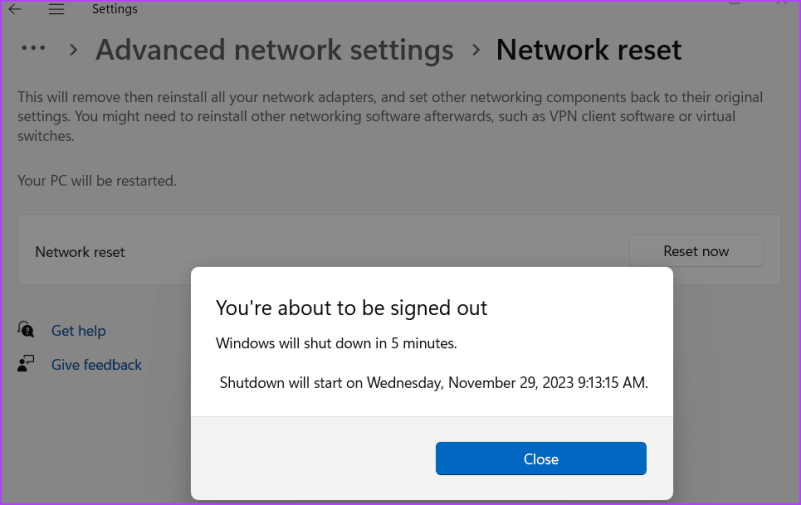Click the back arrow in Settings
801x505 pixels.
click(15, 9)
